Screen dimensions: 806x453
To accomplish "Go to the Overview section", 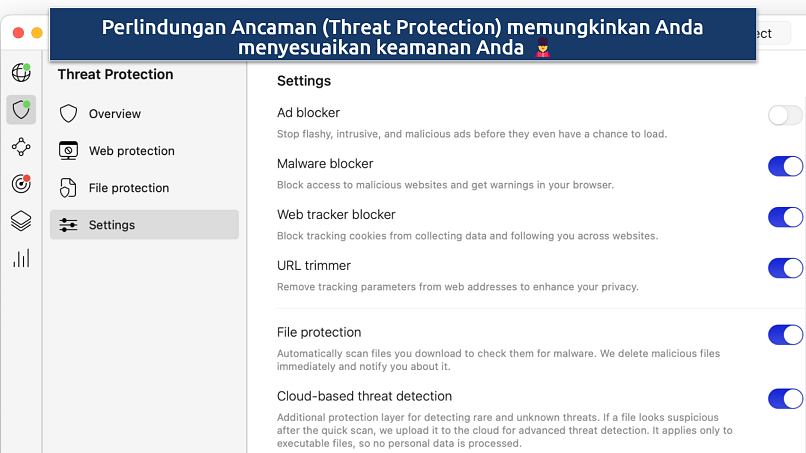I will click(x=115, y=114).
